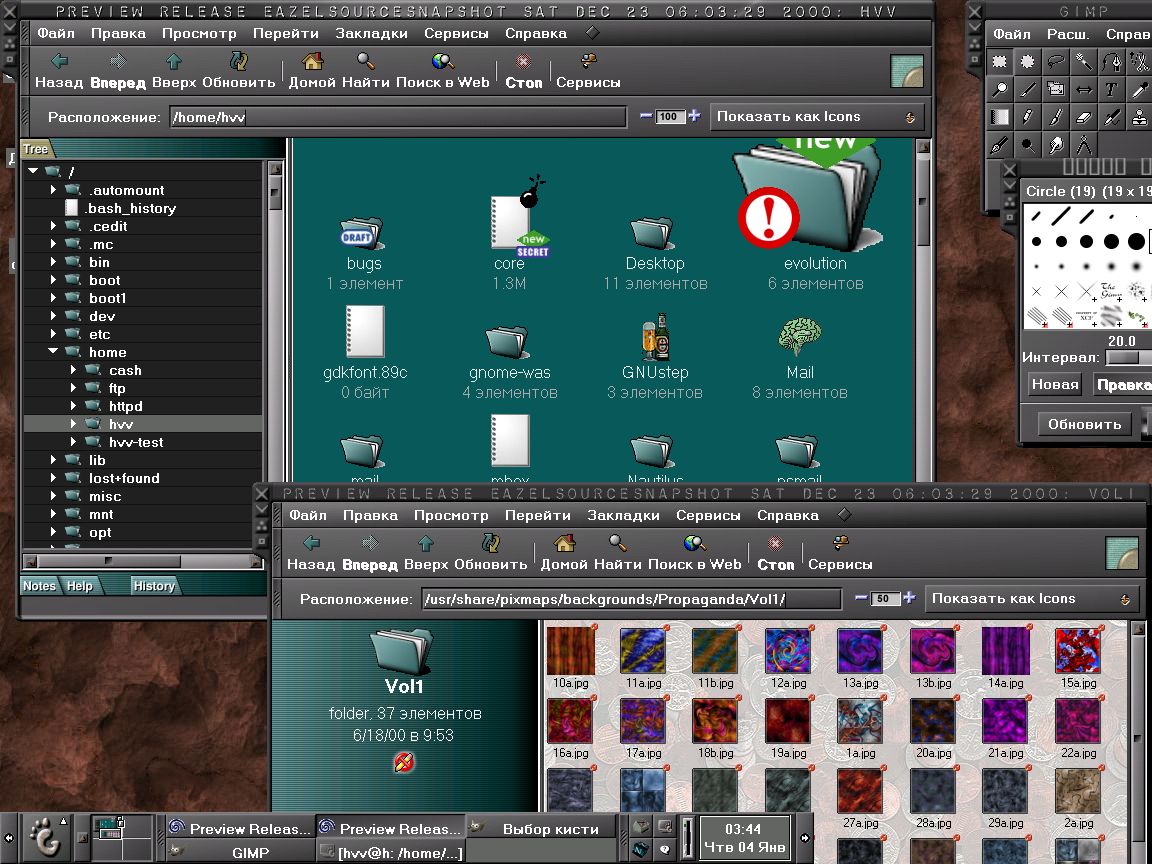1152x864 pixels.
Task: Select the smudge finger tool in GIMP
Action: (1055, 145)
